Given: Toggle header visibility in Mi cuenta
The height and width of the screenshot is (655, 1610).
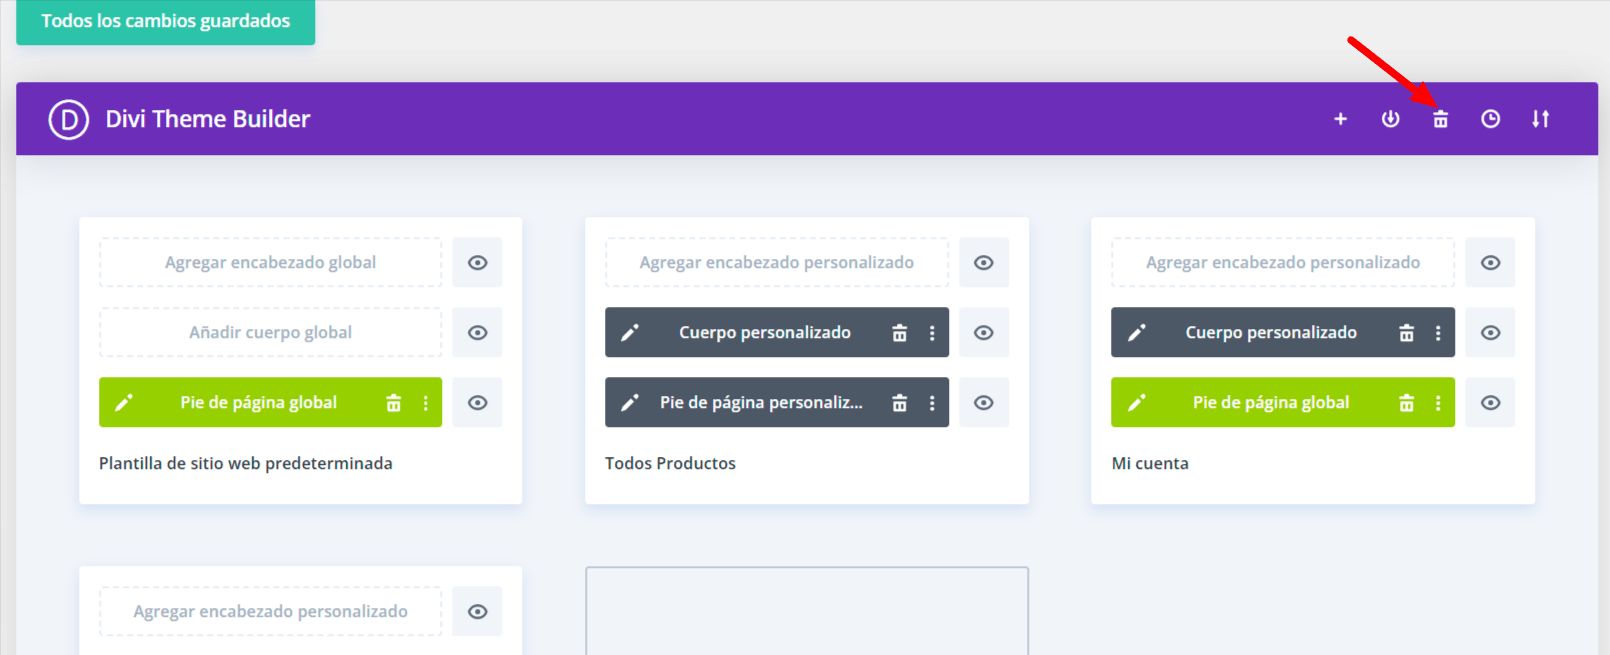Looking at the screenshot, I should (1490, 262).
